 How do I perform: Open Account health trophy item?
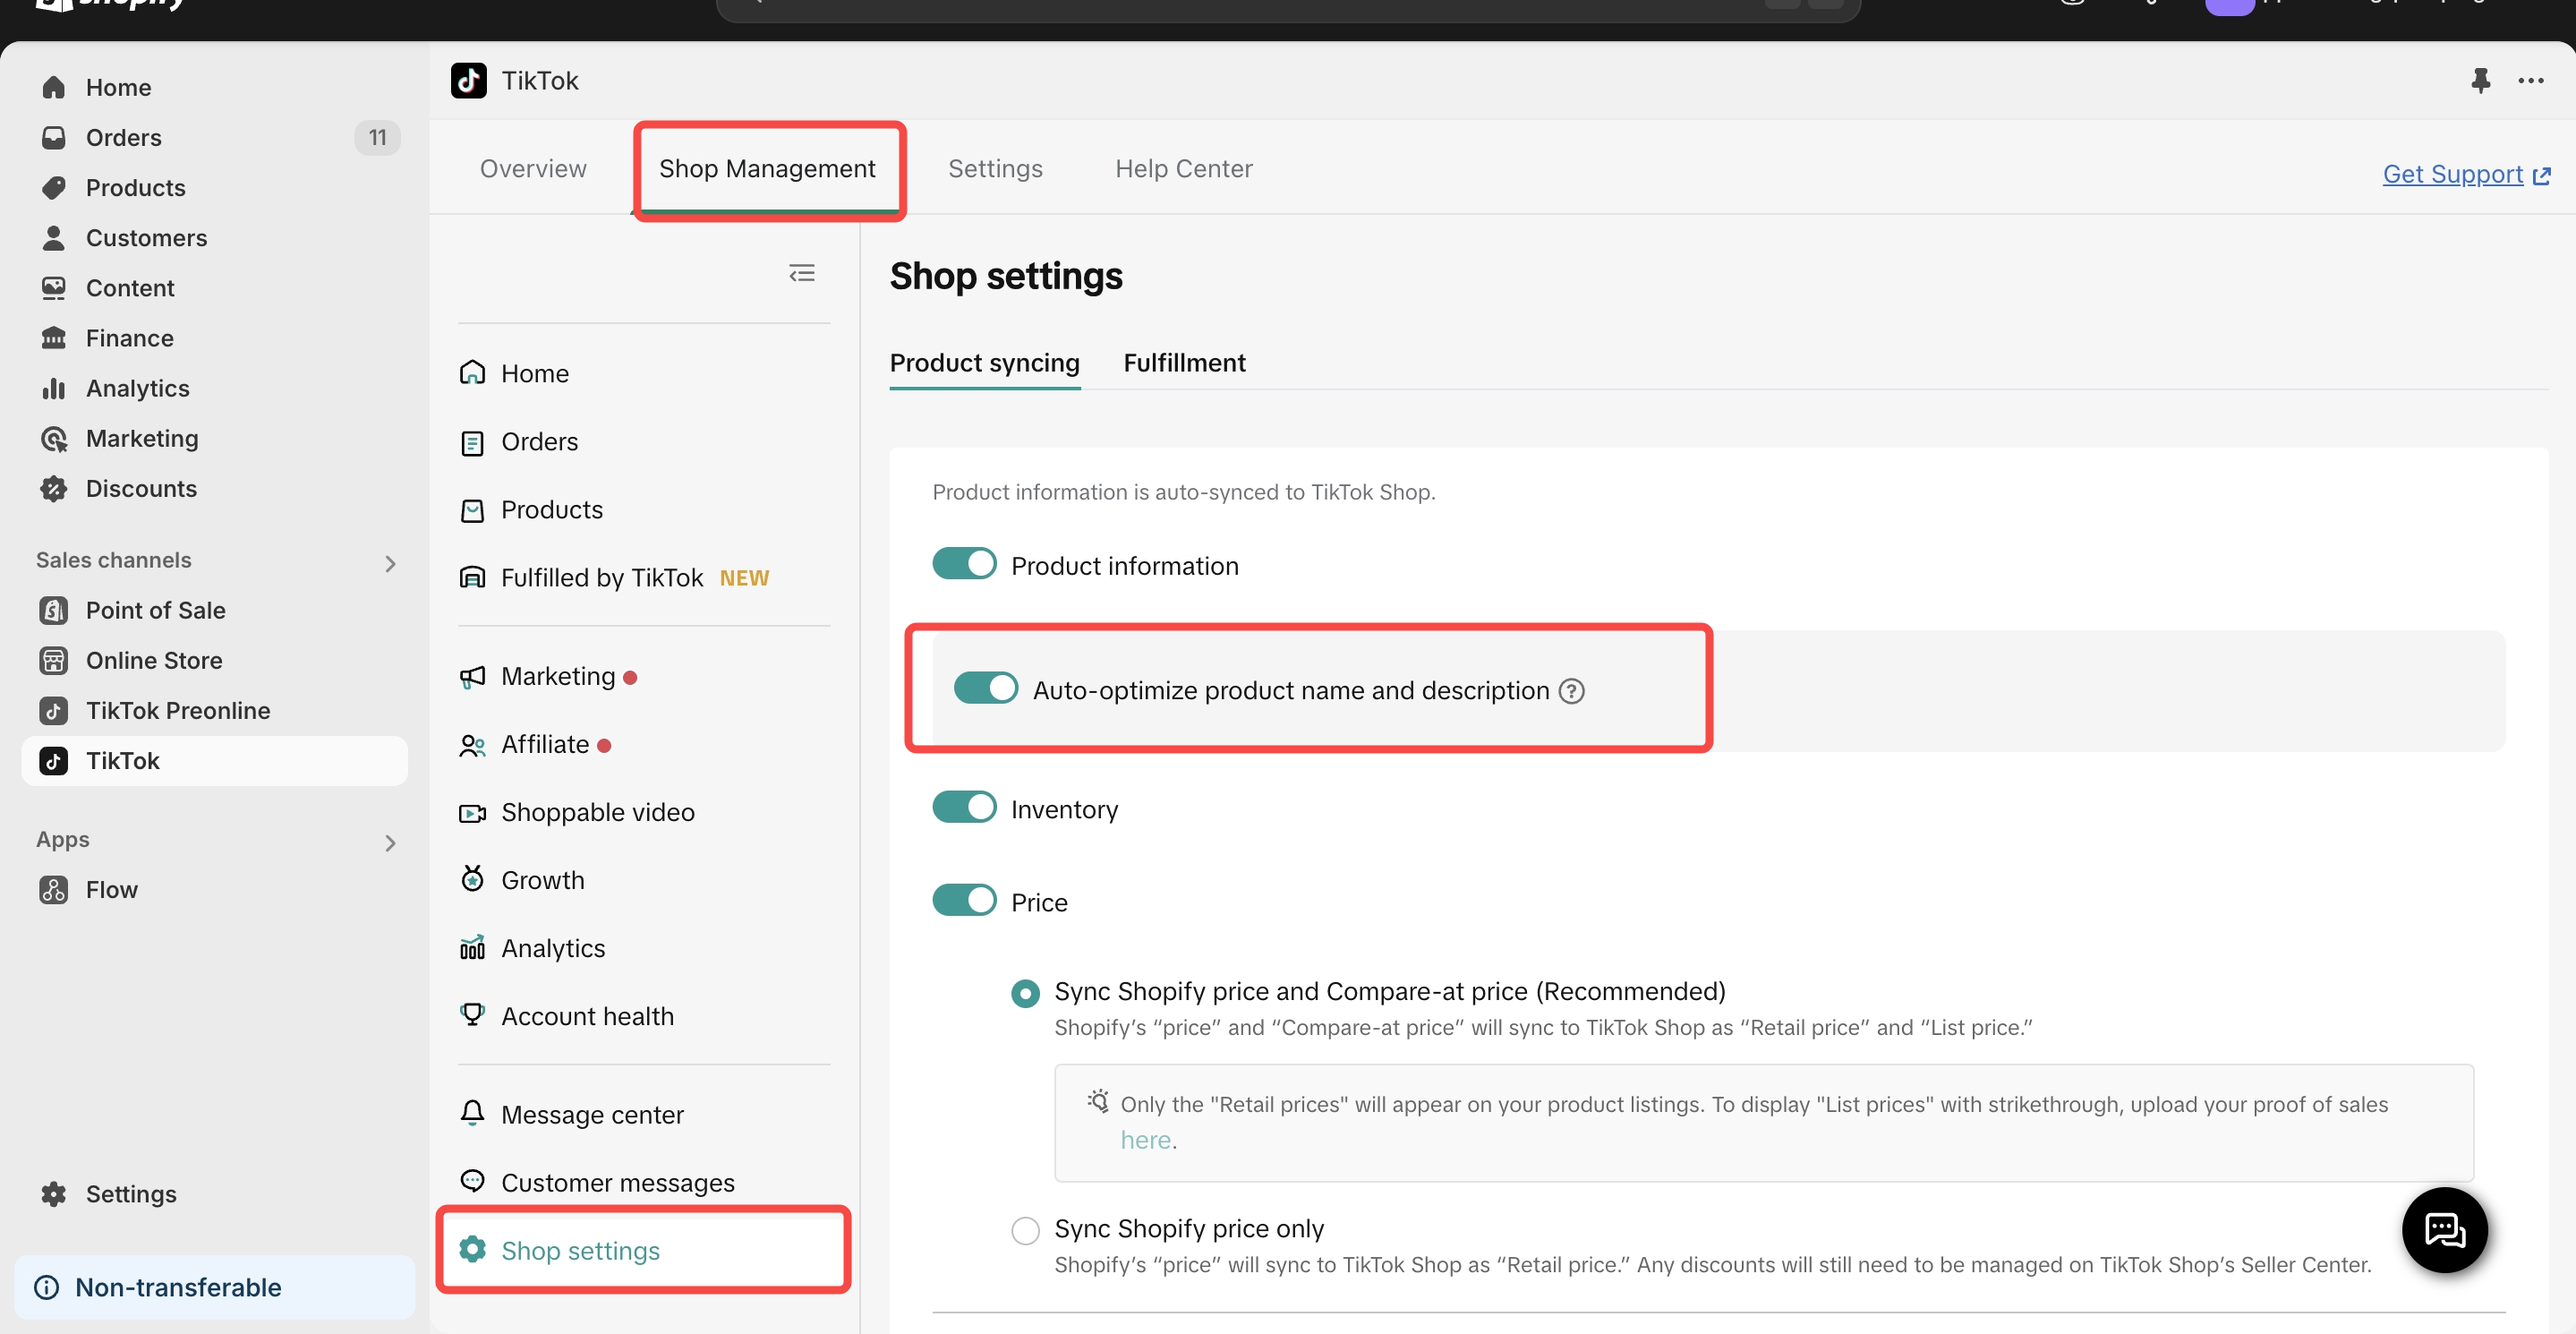click(x=587, y=1016)
